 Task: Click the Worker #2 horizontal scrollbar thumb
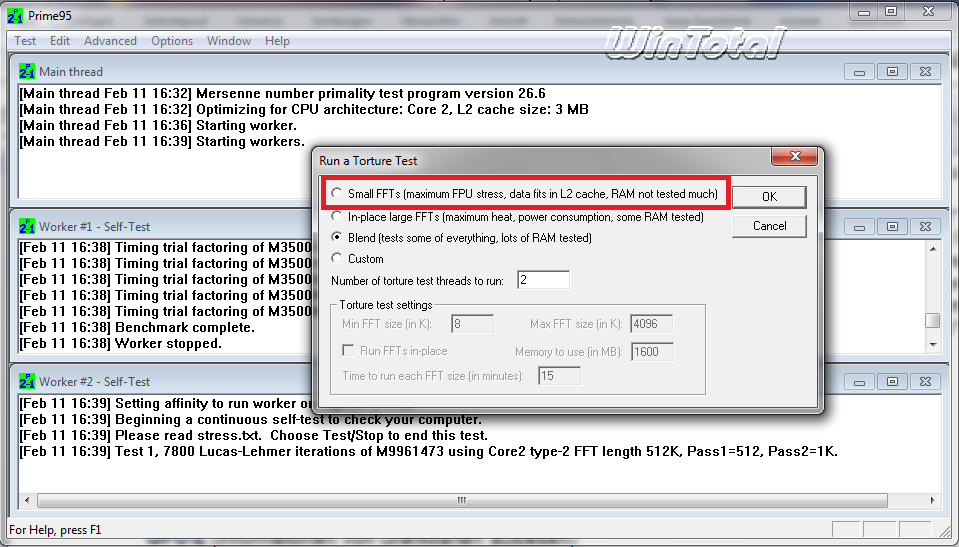[462, 500]
